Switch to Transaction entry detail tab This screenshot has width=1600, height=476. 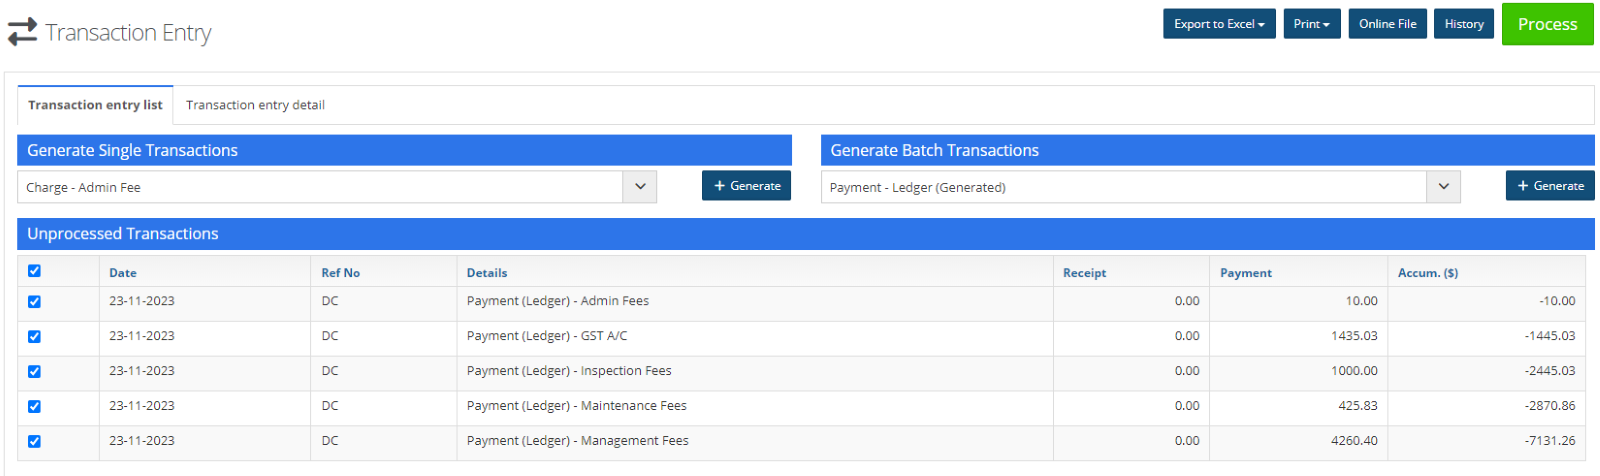tap(255, 105)
